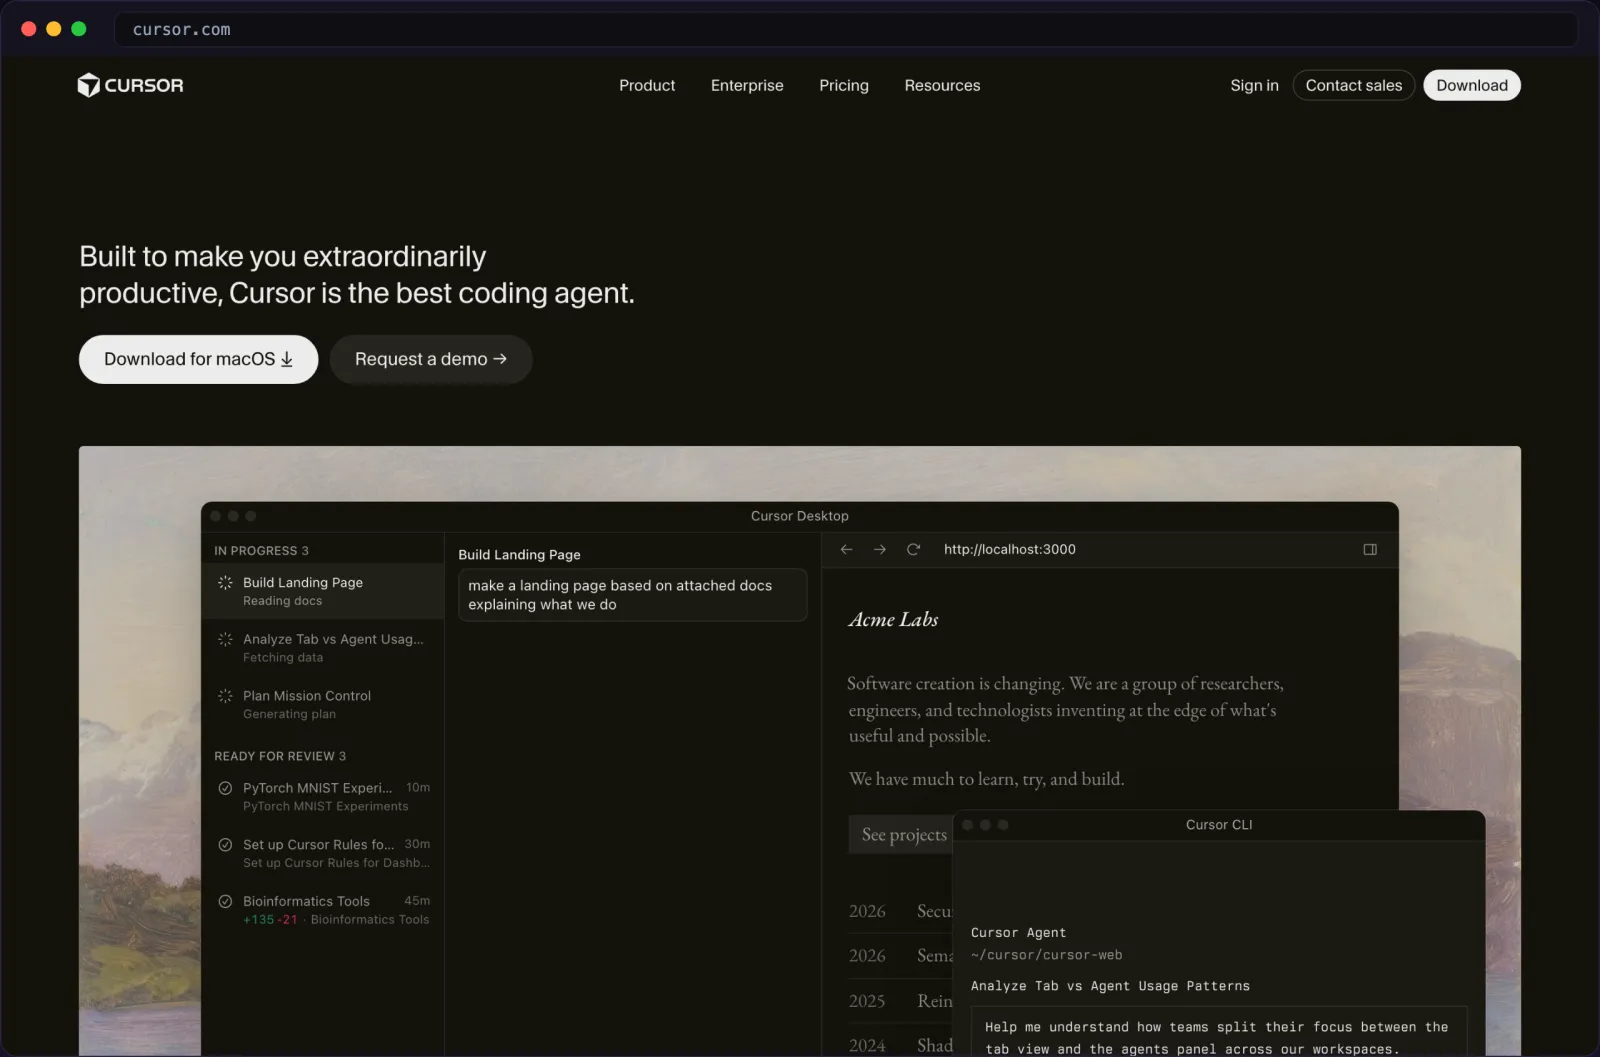Click the Analyze Tab vs Agent Usage Patterns CLI line
1600x1057 pixels.
click(x=1110, y=986)
